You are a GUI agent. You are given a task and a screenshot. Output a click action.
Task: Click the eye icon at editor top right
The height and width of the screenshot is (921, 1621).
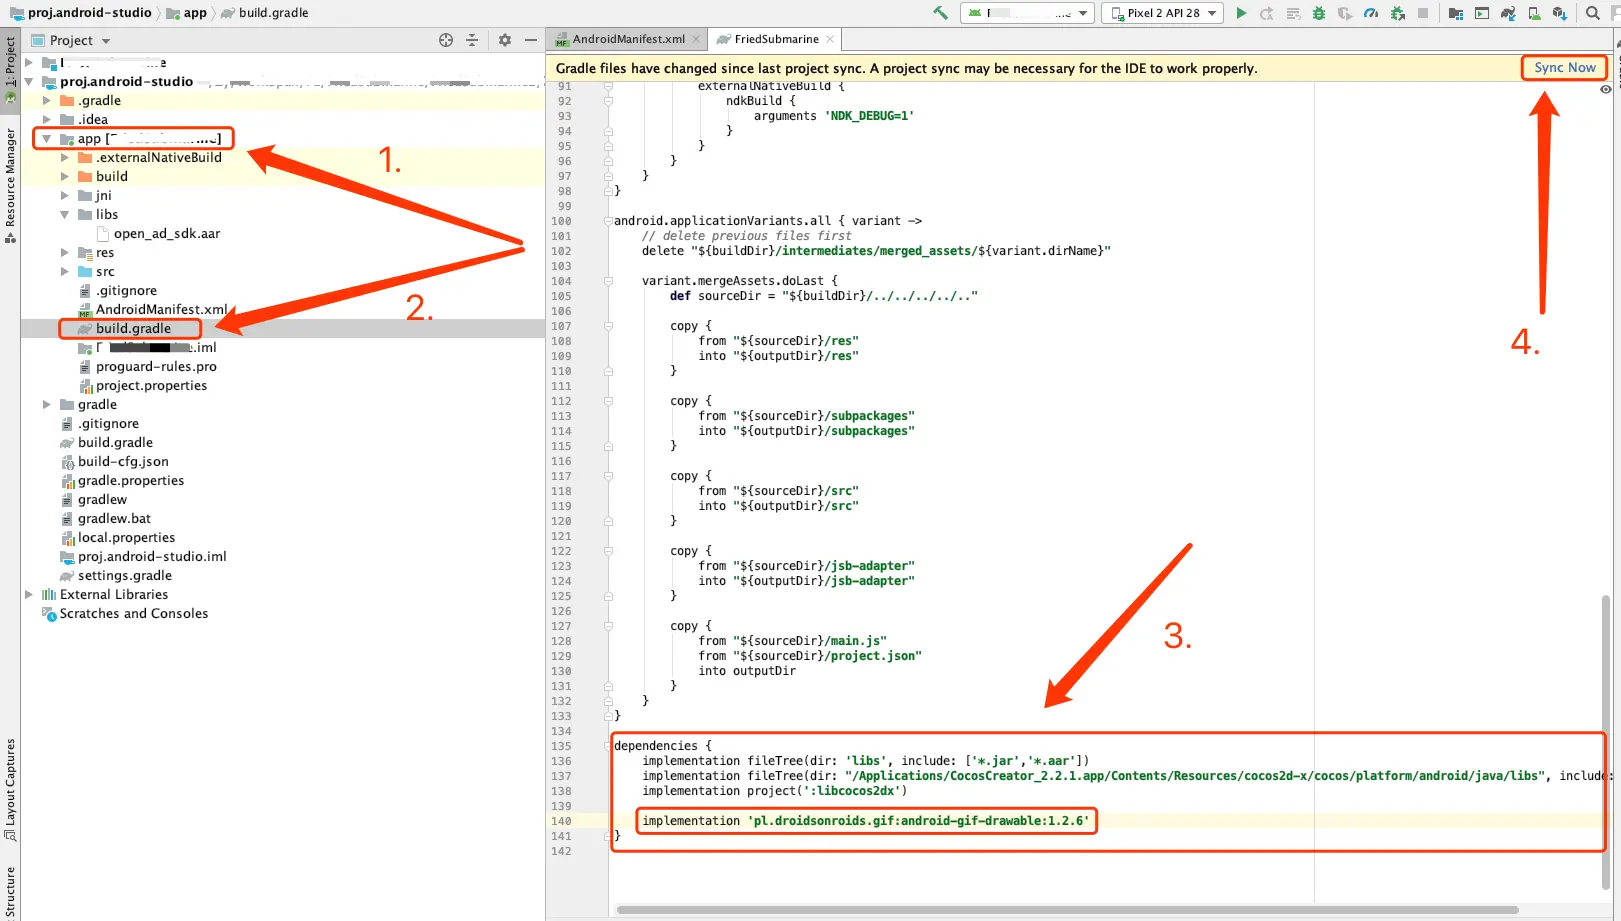(x=1605, y=89)
